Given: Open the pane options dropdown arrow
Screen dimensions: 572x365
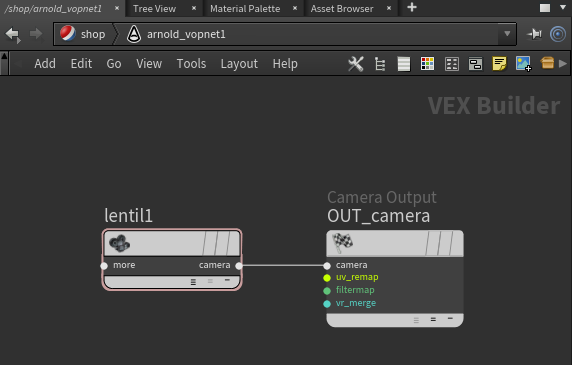Looking at the screenshot, I should [x=563, y=7].
